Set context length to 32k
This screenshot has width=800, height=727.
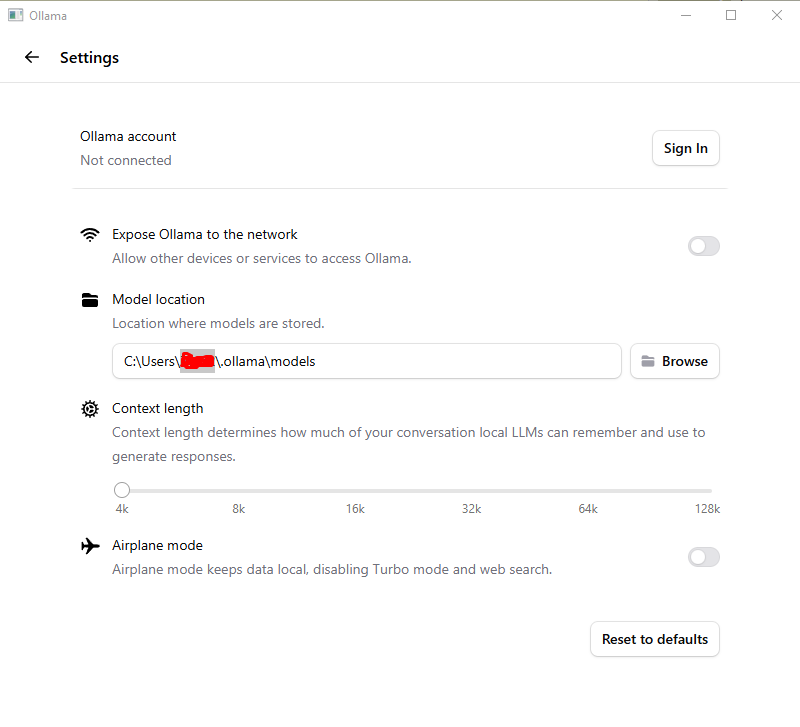tap(471, 509)
